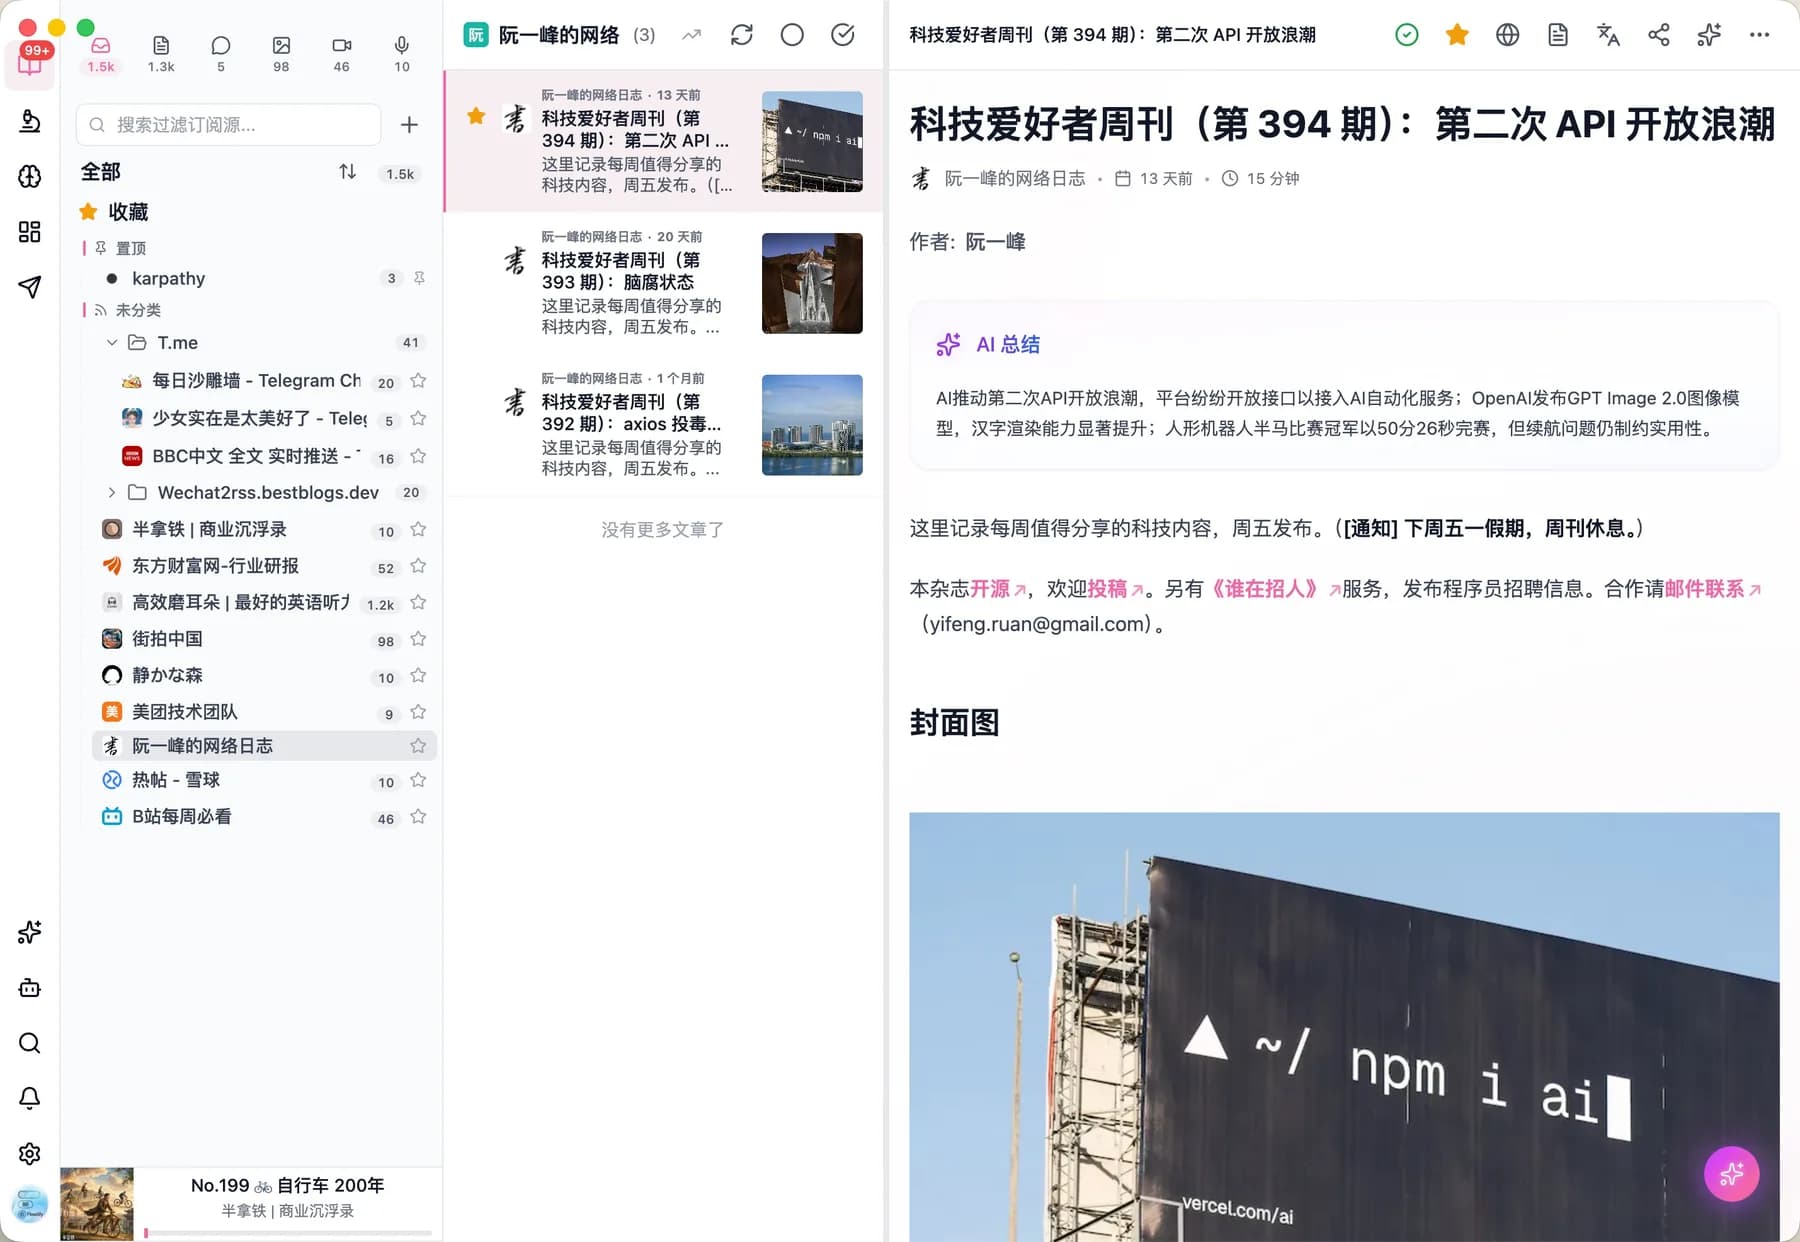This screenshot has width=1800, height=1242.
Task: Open the settings gear icon
Action: point(30,1154)
